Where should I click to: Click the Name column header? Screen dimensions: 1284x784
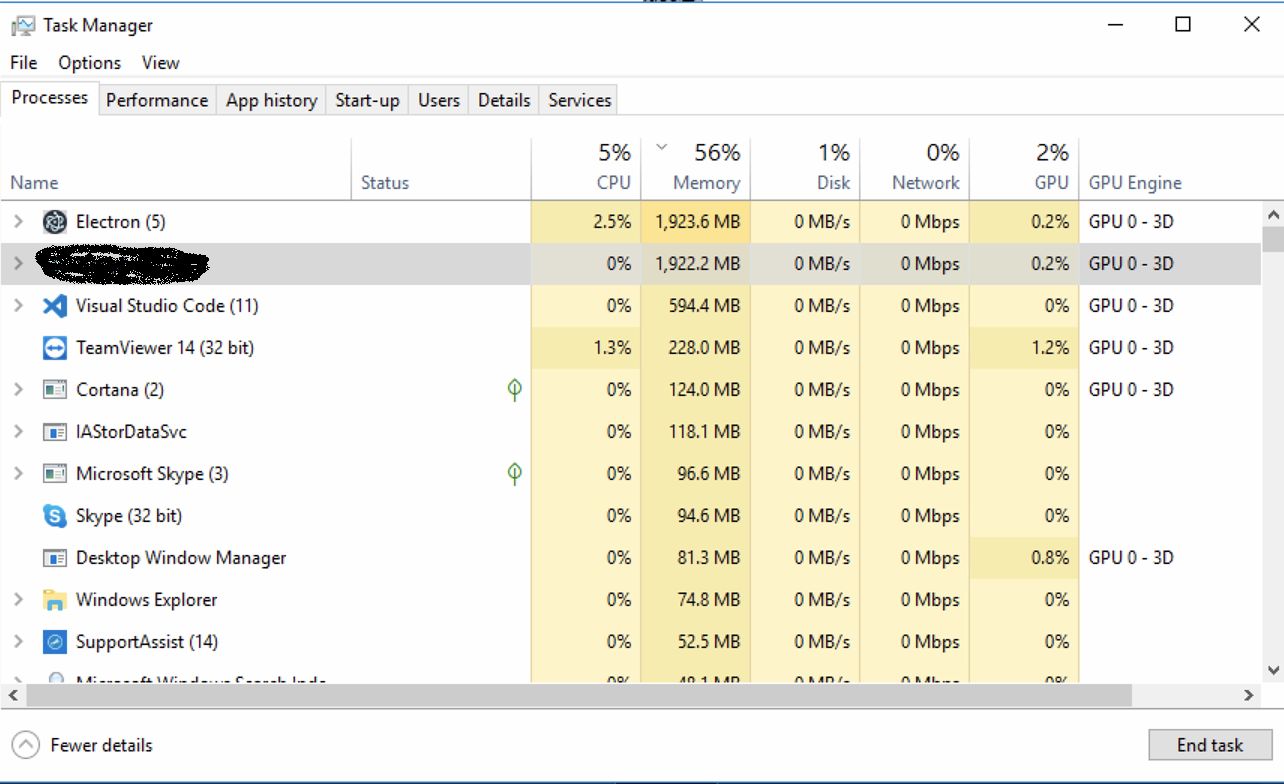click(176, 168)
